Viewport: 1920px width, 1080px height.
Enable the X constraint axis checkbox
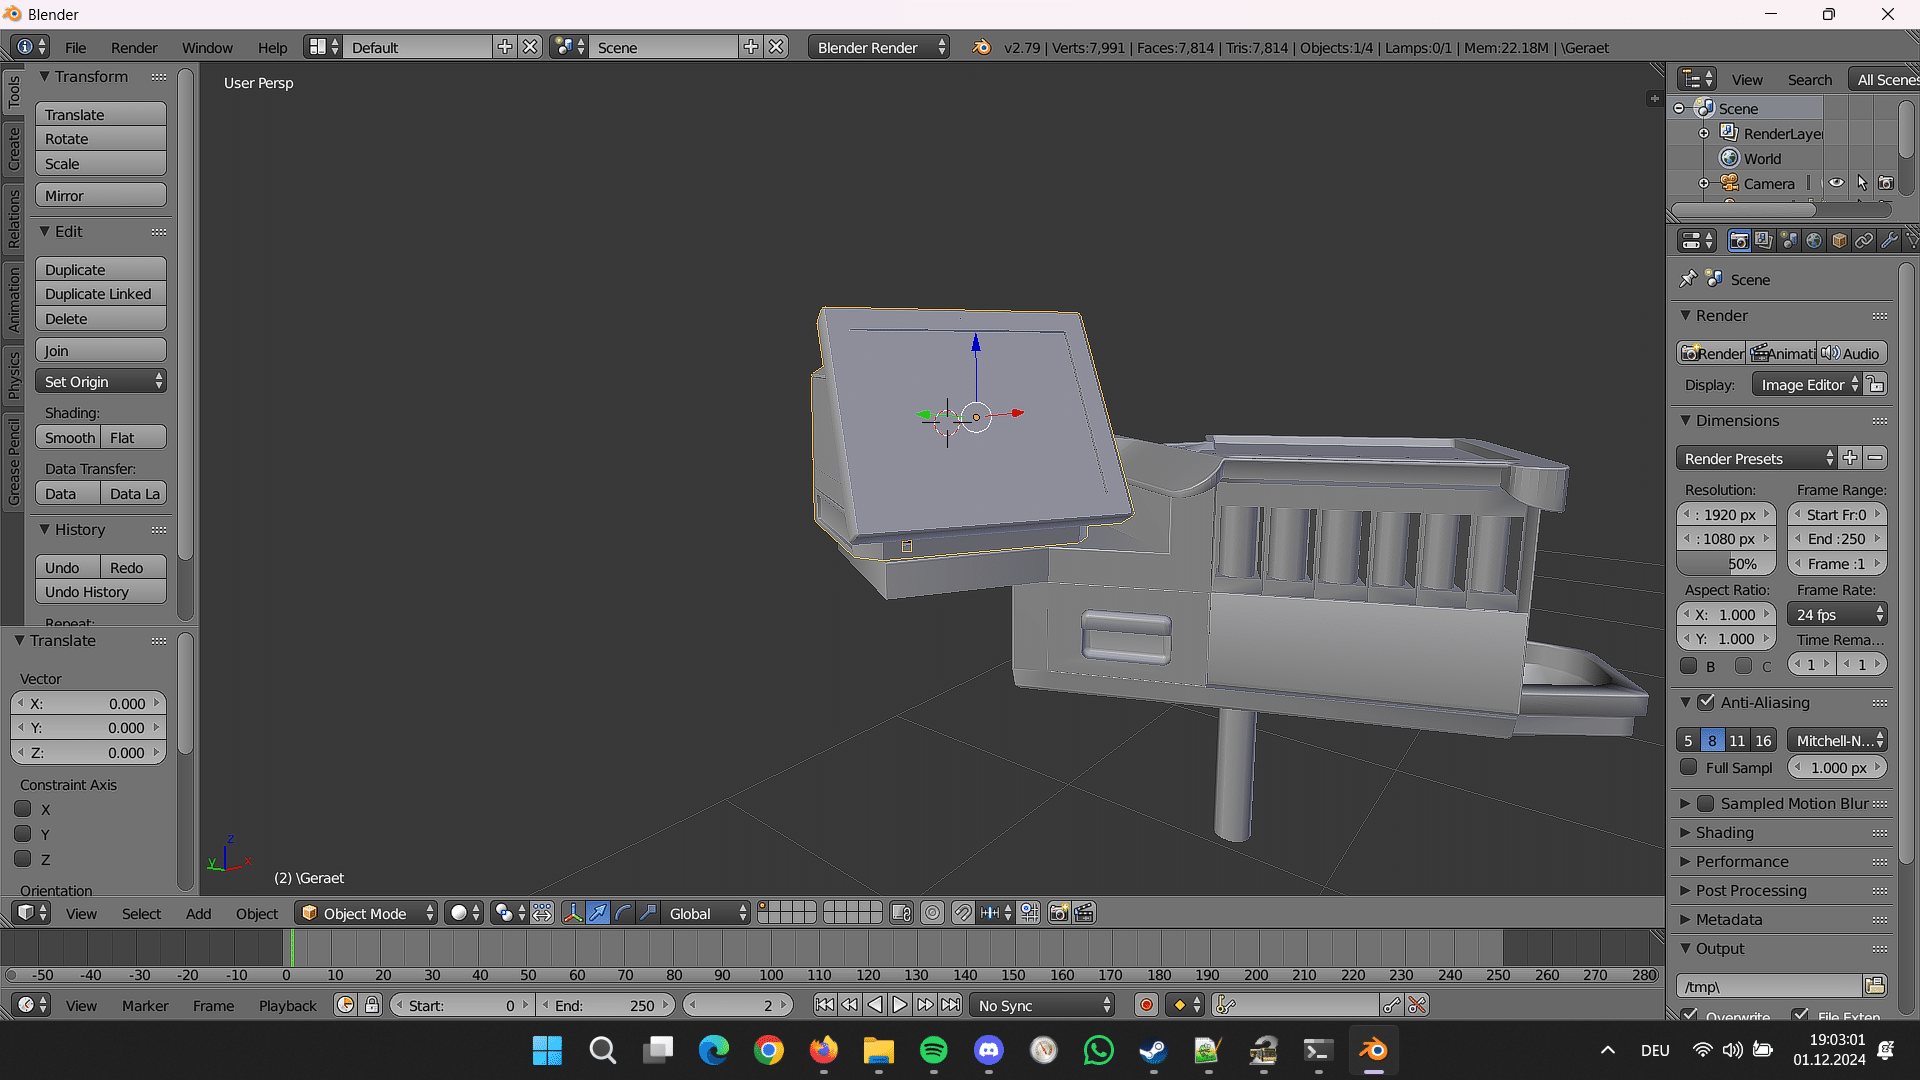(x=23, y=809)
